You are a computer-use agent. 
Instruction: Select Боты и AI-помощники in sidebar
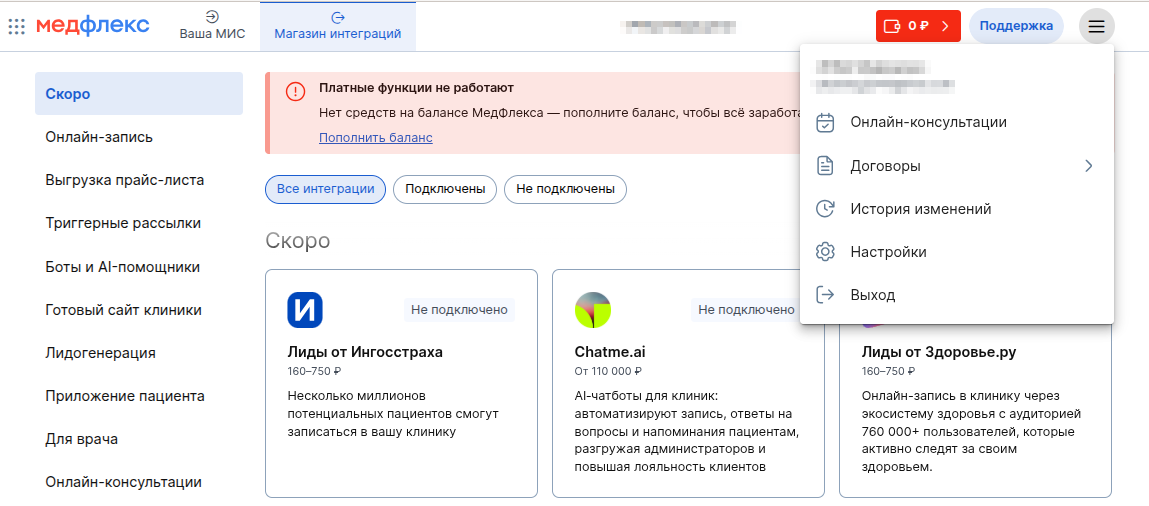123,267
